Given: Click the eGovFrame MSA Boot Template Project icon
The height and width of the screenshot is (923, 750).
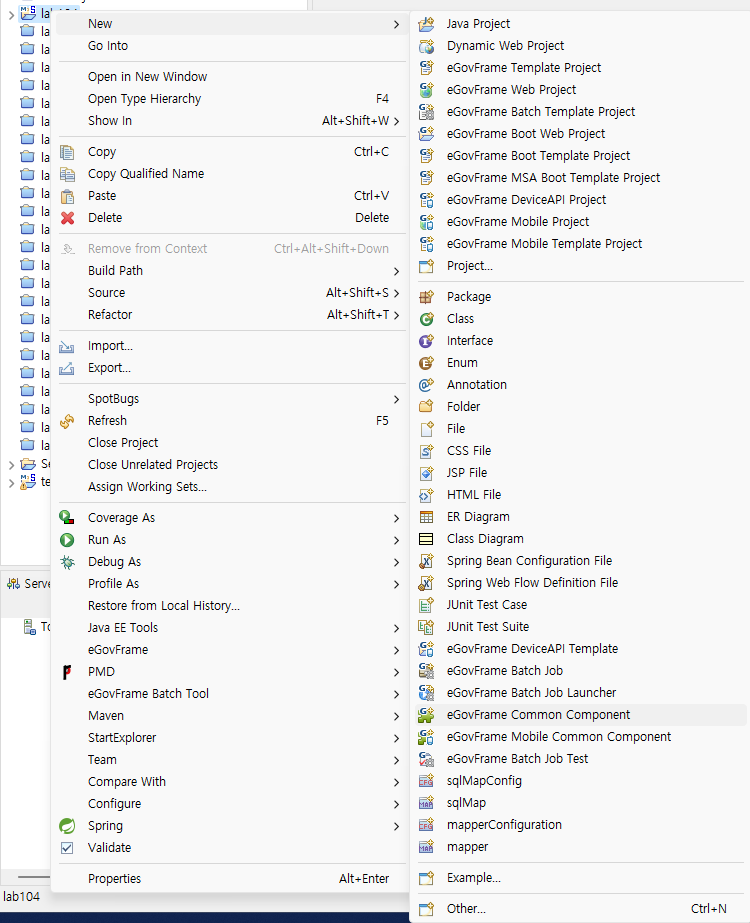Looking at the screenshot, I should [426, 178].
